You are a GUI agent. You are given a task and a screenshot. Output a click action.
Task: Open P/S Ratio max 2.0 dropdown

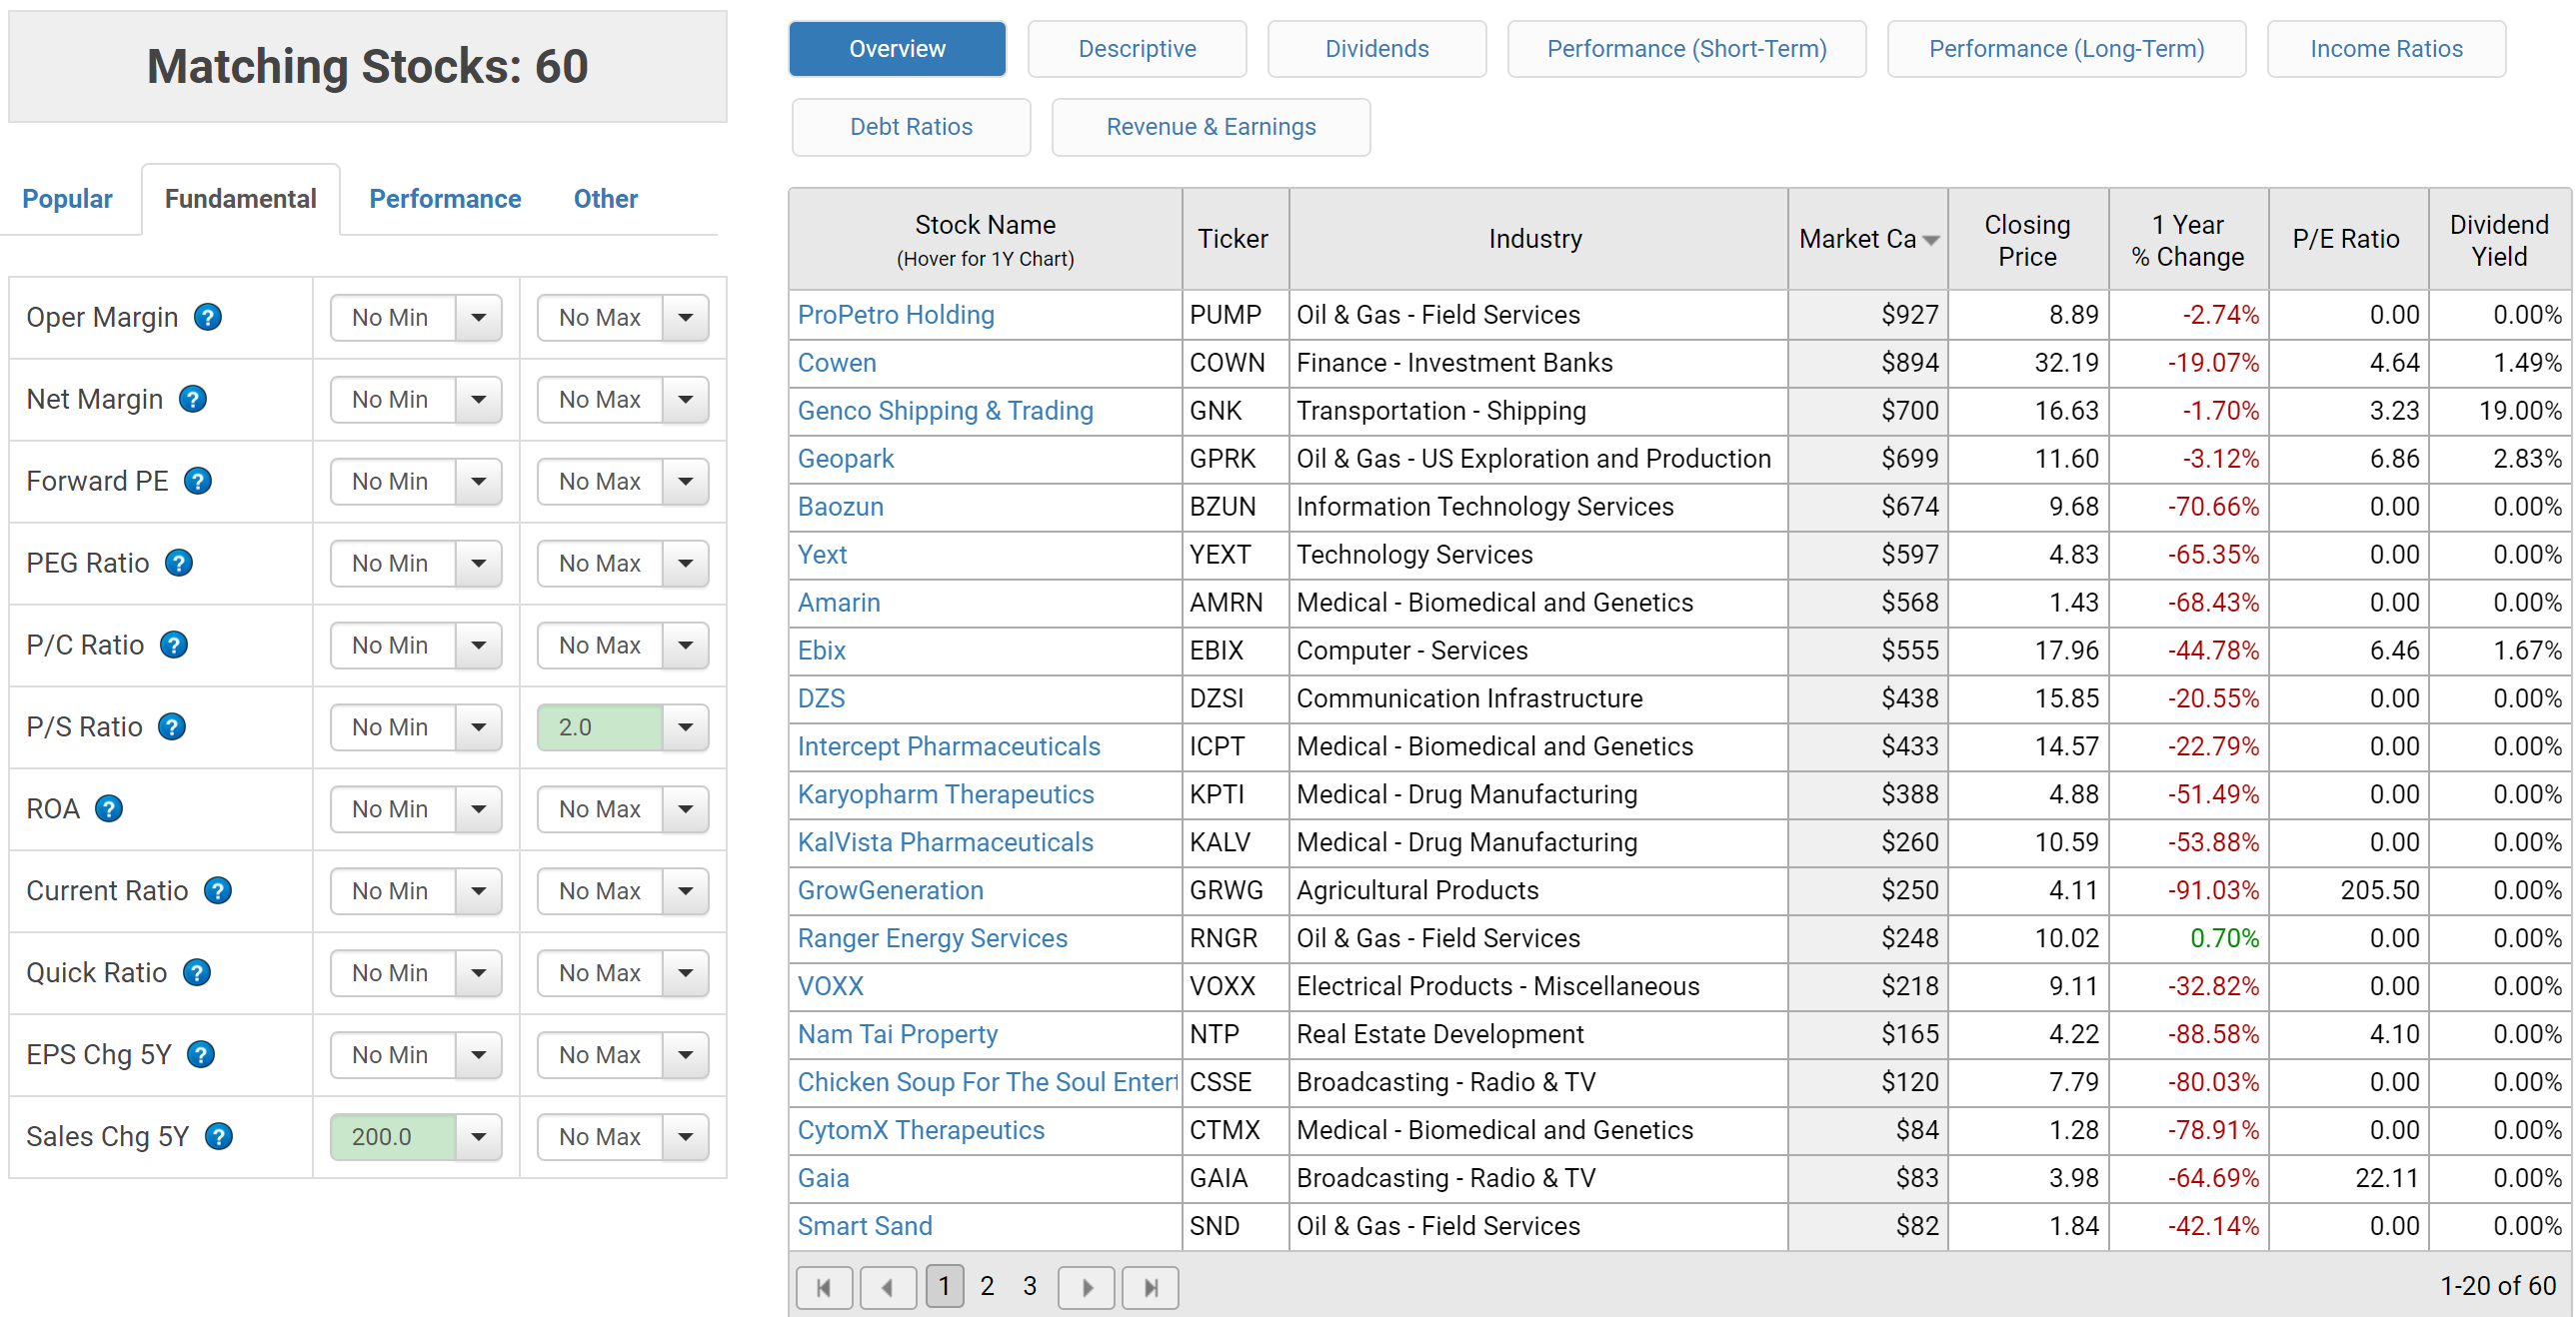pos(686,728)
